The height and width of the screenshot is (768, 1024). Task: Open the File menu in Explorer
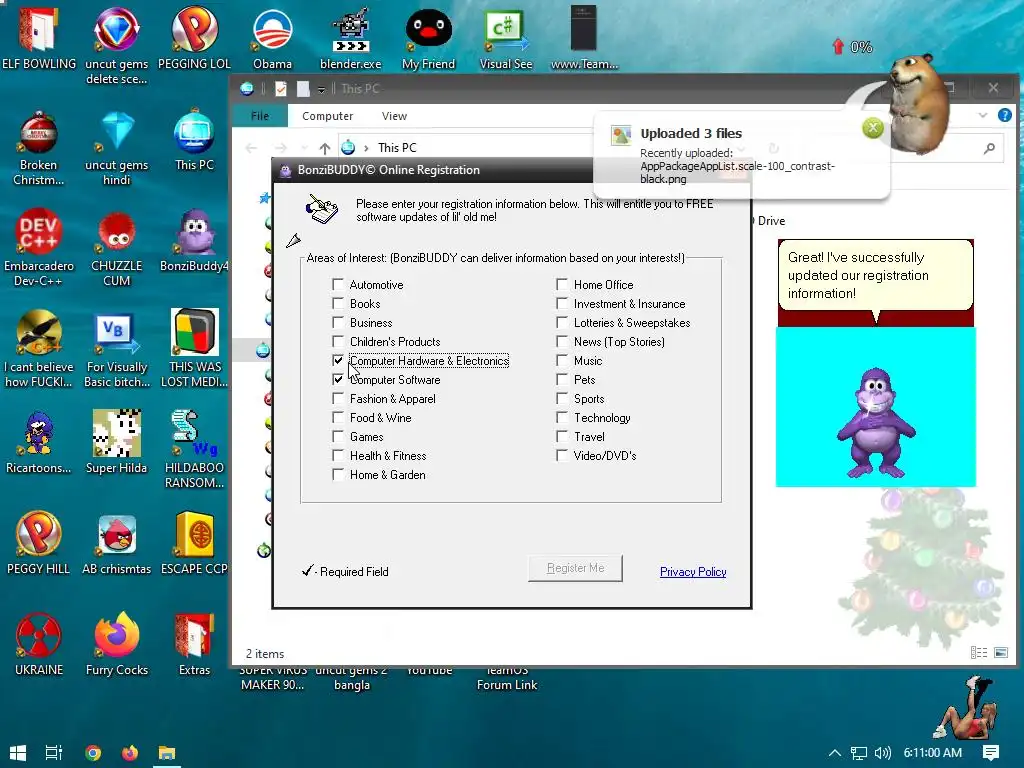260,116
